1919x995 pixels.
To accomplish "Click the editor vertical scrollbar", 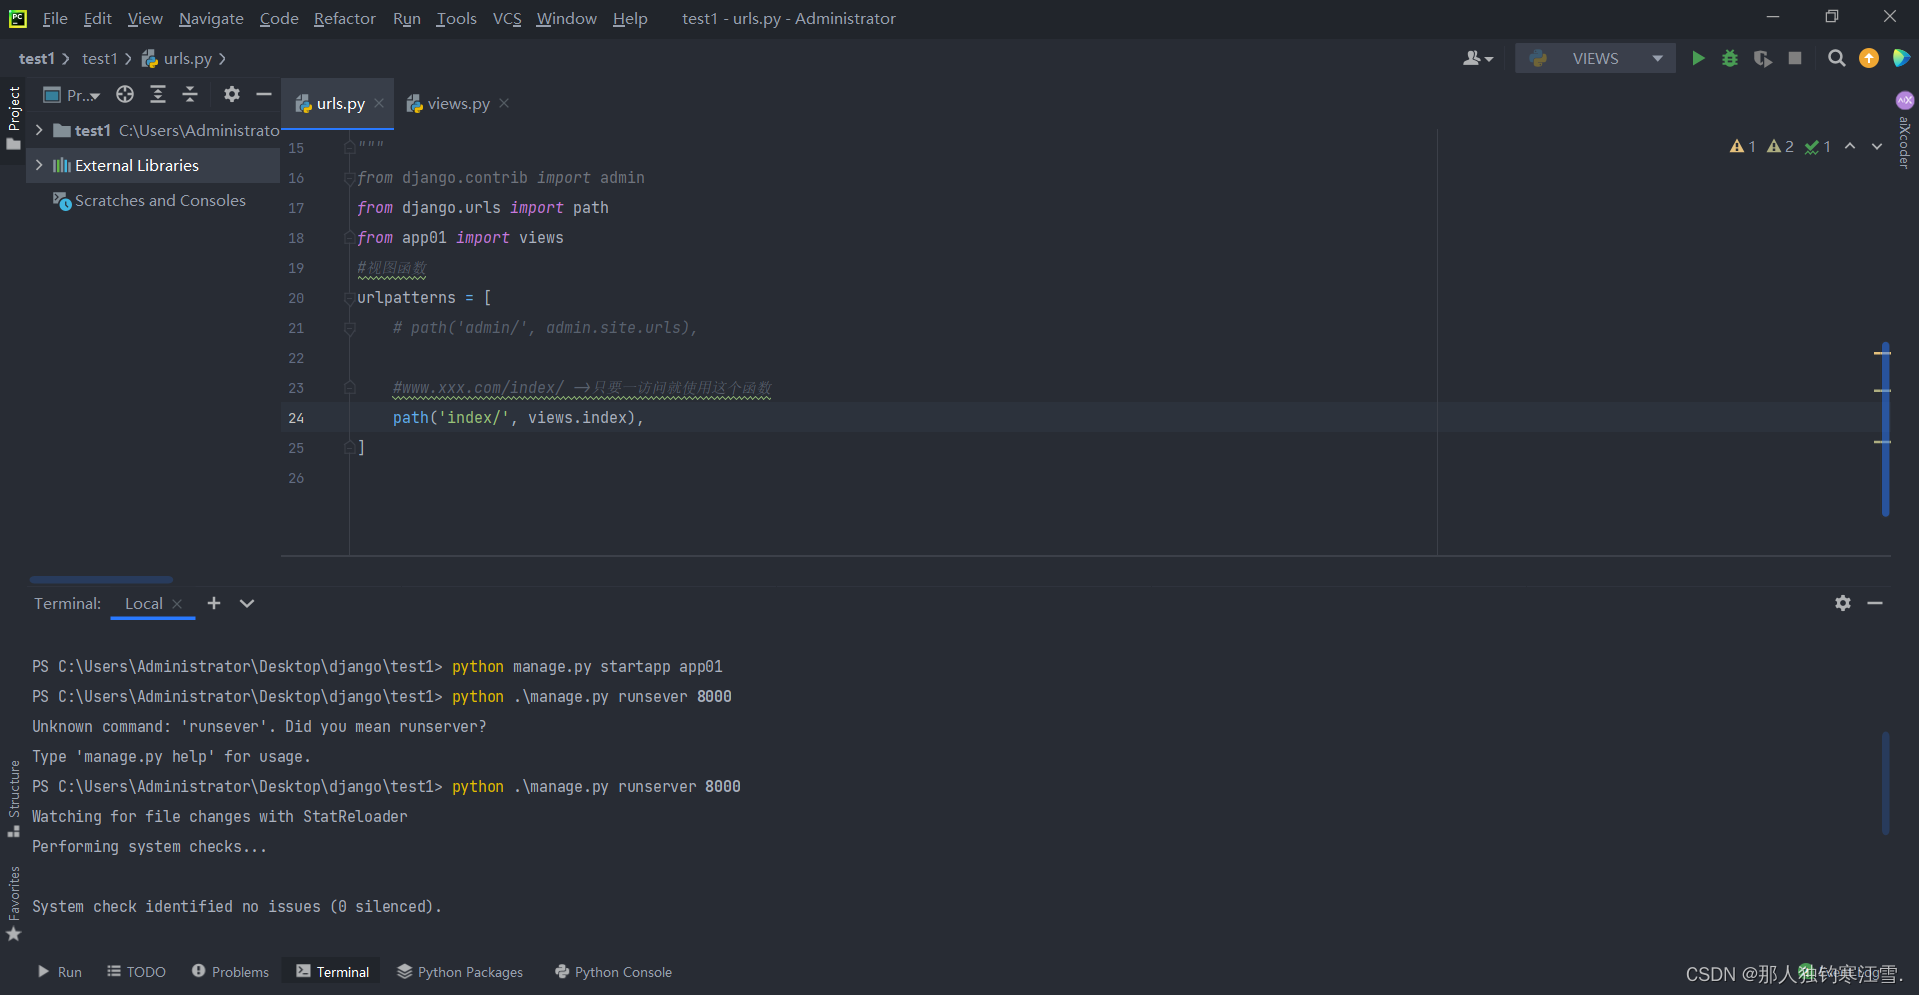I will point(1885,430).
